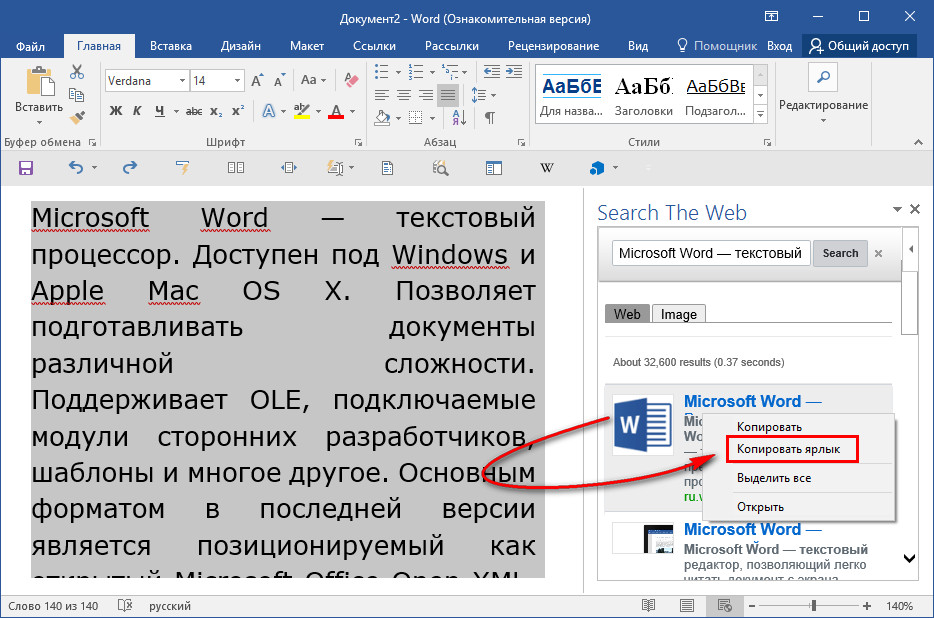
Task: Switch to the Вставка ribbon tab
Action: coord(170,46)
